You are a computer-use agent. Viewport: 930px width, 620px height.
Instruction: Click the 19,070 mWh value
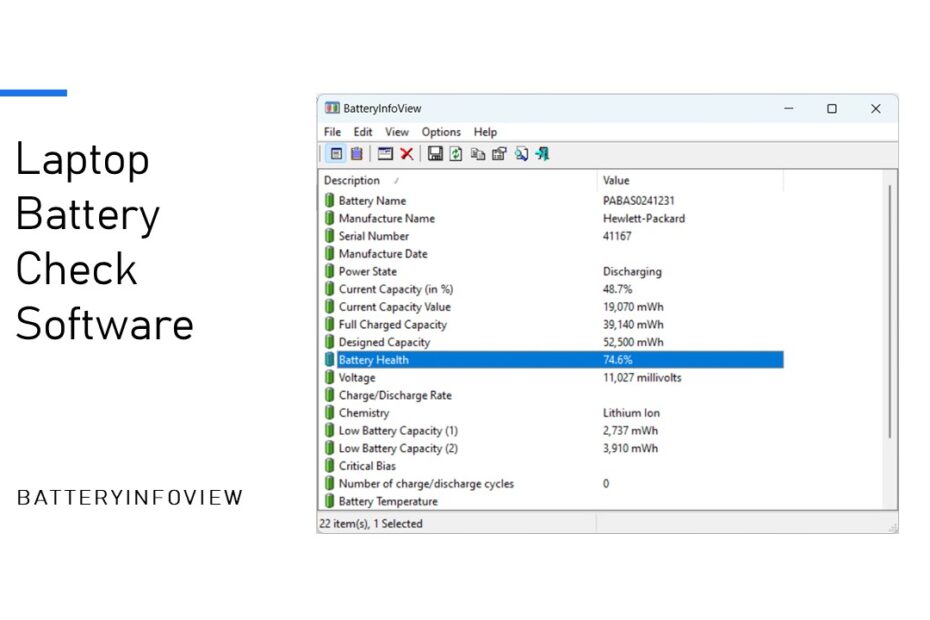(633, 307)
